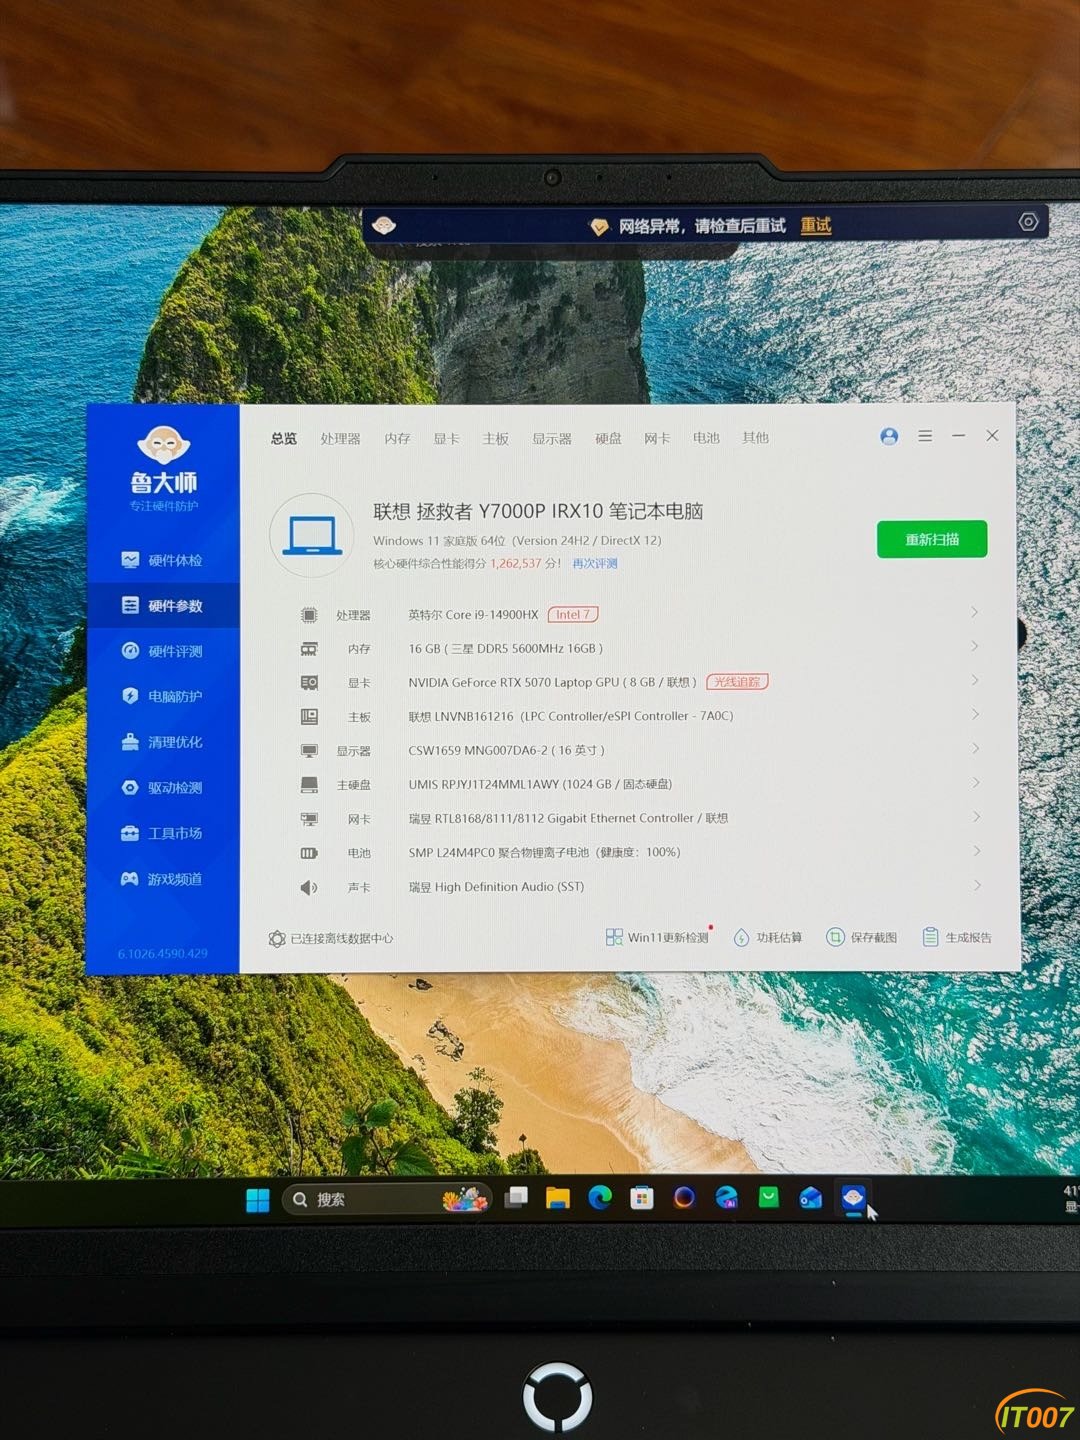The height and width of the screenshot is (1440, 1080).
Task: Click the 再次评测 link
Action: coord(595,564)
